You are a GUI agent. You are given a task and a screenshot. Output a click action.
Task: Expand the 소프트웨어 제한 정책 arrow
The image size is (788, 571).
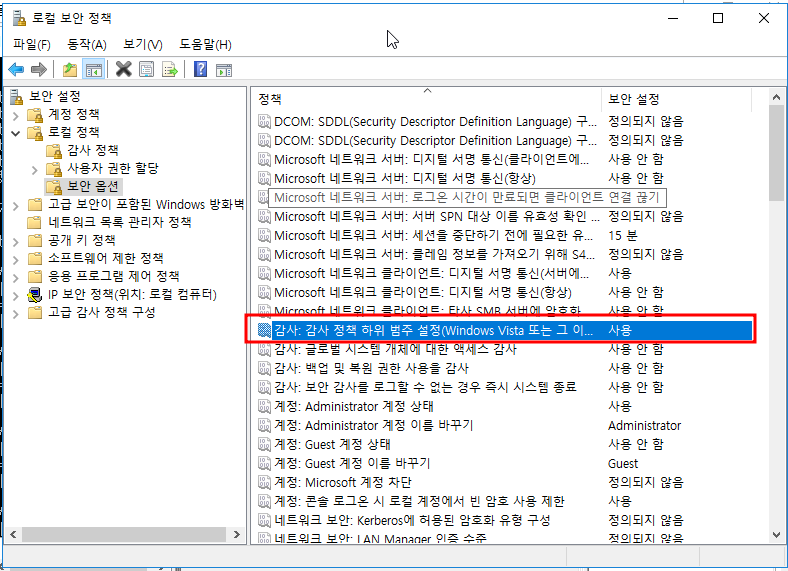pos(16,260)
